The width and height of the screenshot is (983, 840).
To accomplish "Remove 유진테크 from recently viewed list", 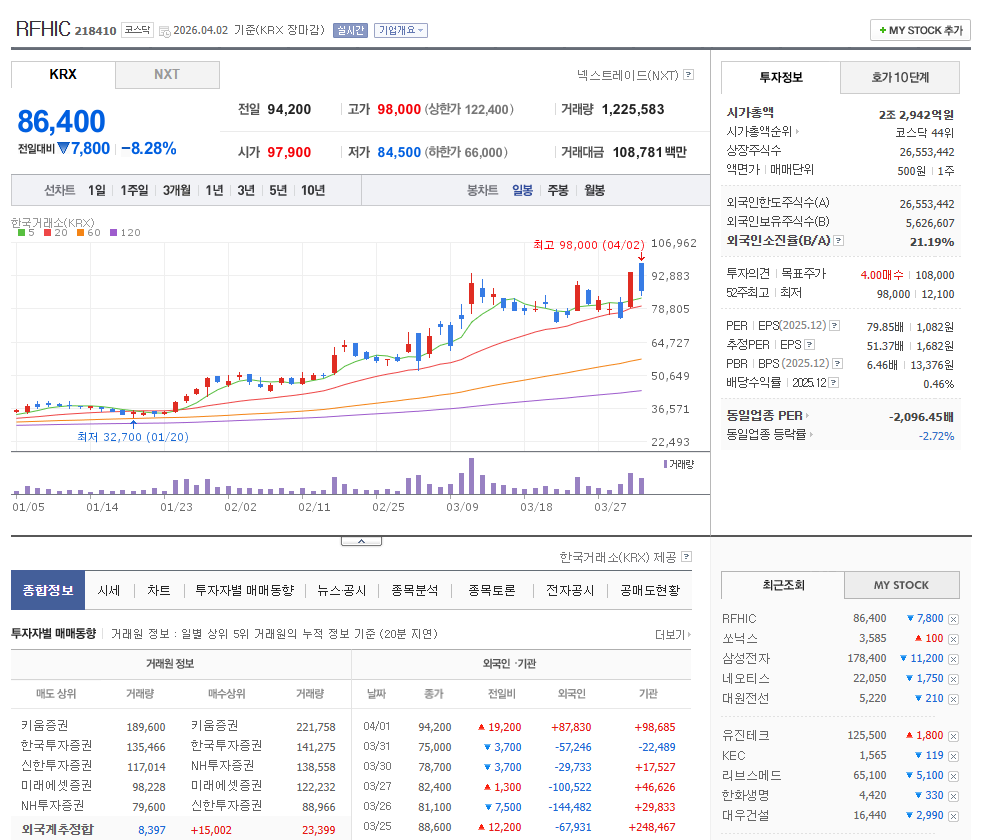I will [x=954, y=737].
